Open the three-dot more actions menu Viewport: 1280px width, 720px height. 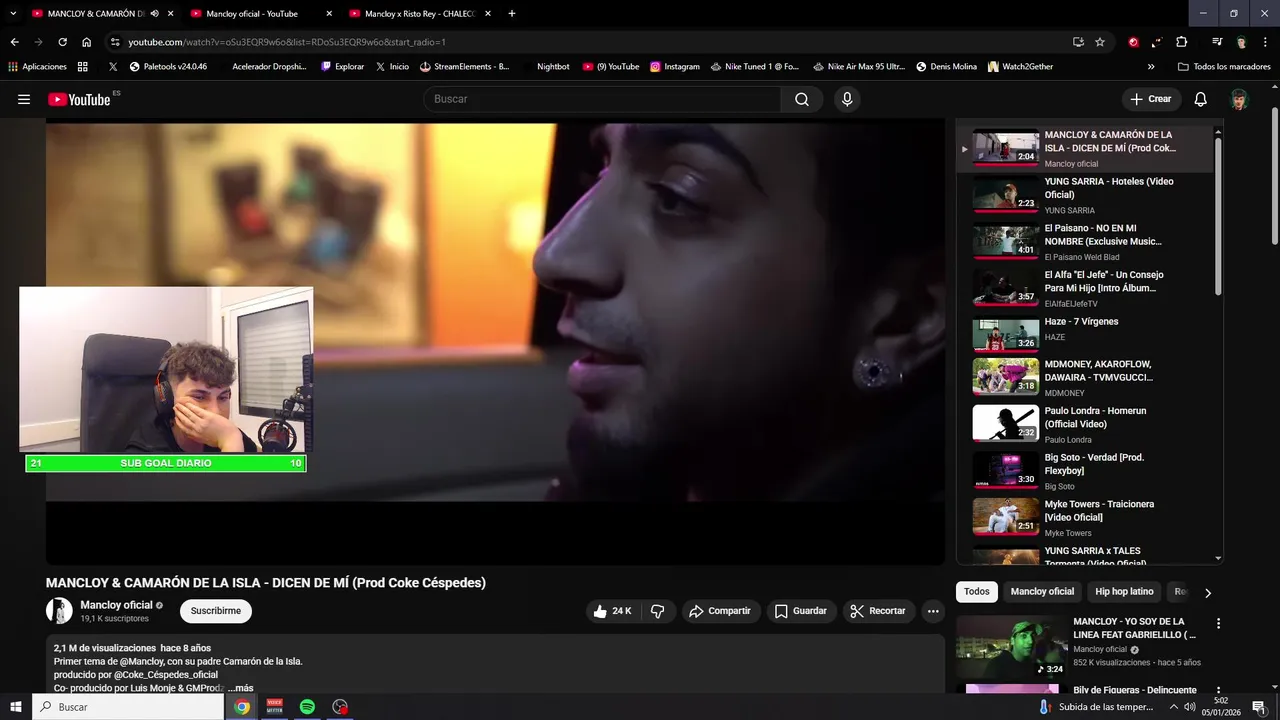coord(933,611)
